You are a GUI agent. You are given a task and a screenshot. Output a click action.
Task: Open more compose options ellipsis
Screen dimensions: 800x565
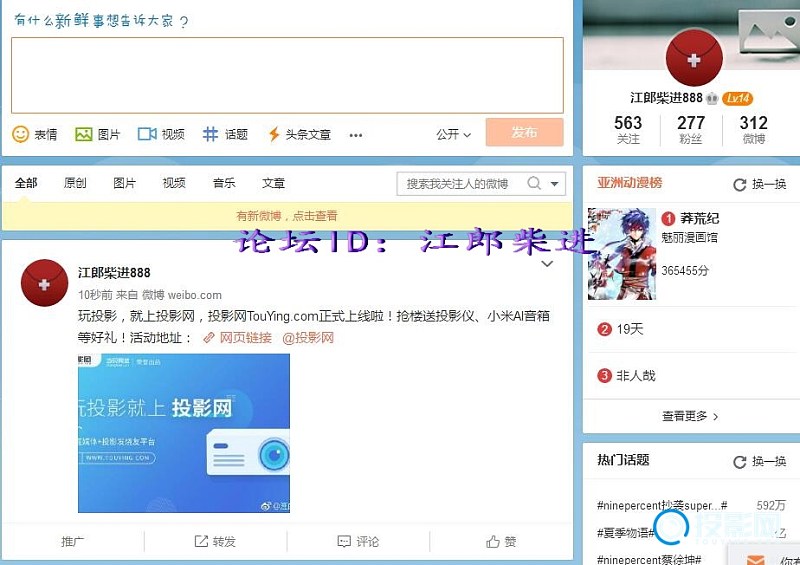click(356, 135)
